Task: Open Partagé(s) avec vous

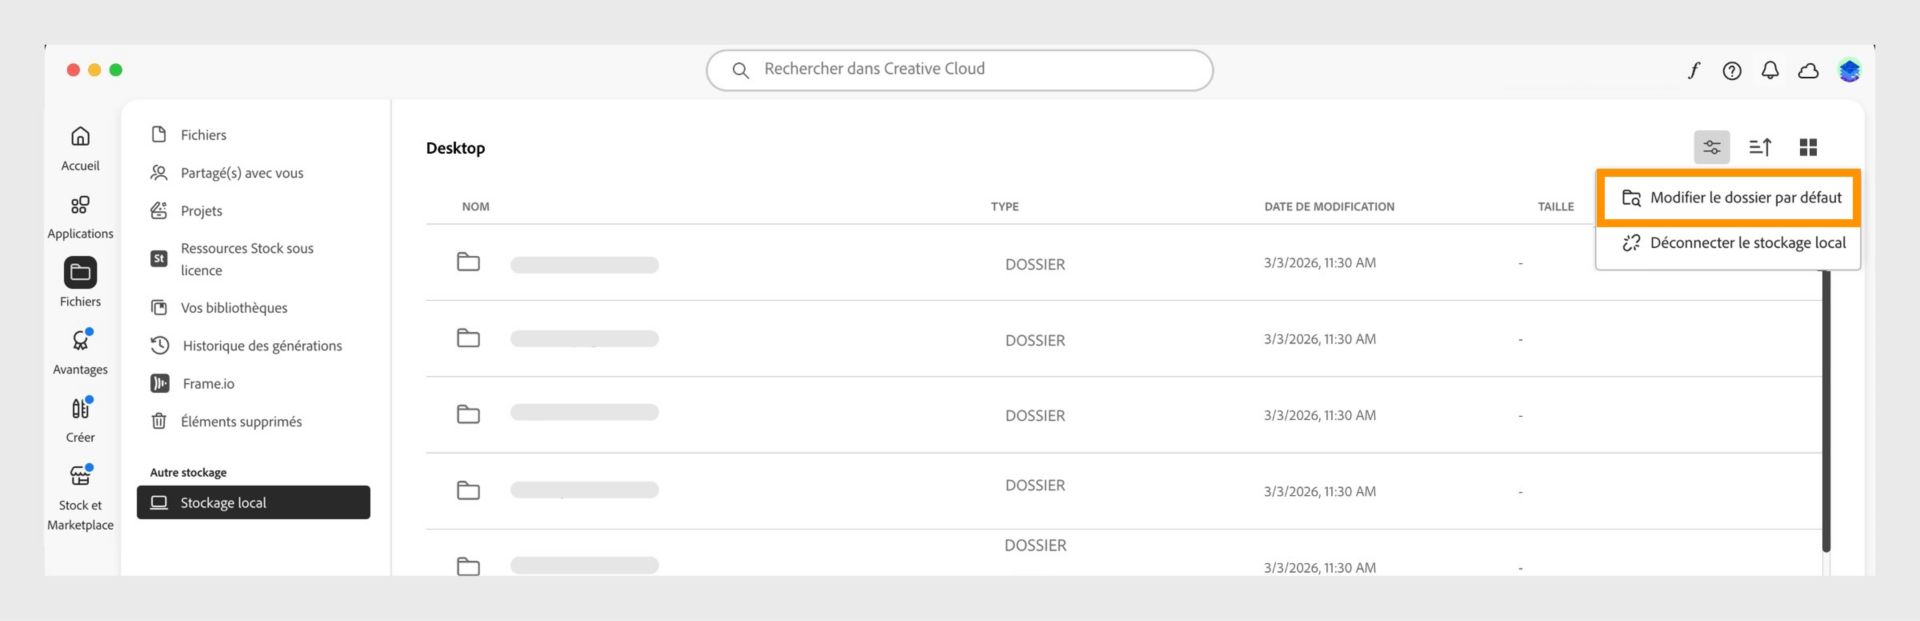Action: click(x=227, y=173)
